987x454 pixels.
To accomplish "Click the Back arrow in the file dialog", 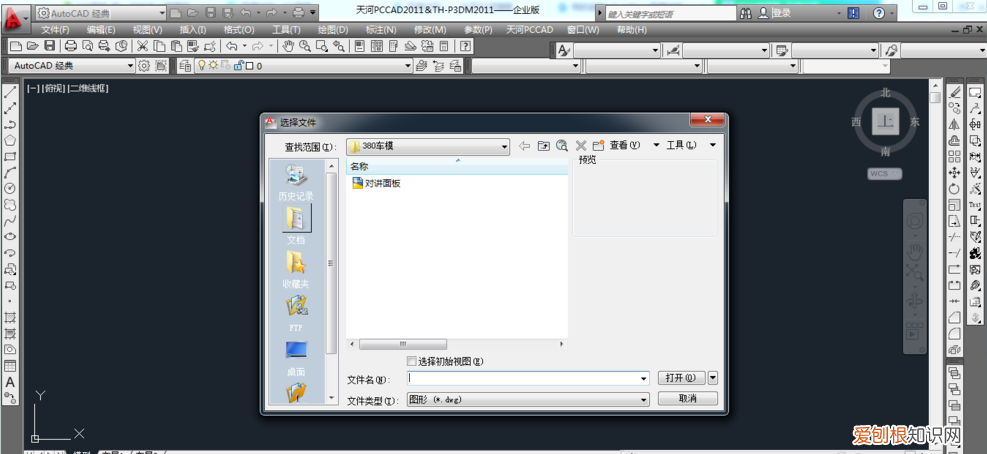I will click(x=524, y=145).
